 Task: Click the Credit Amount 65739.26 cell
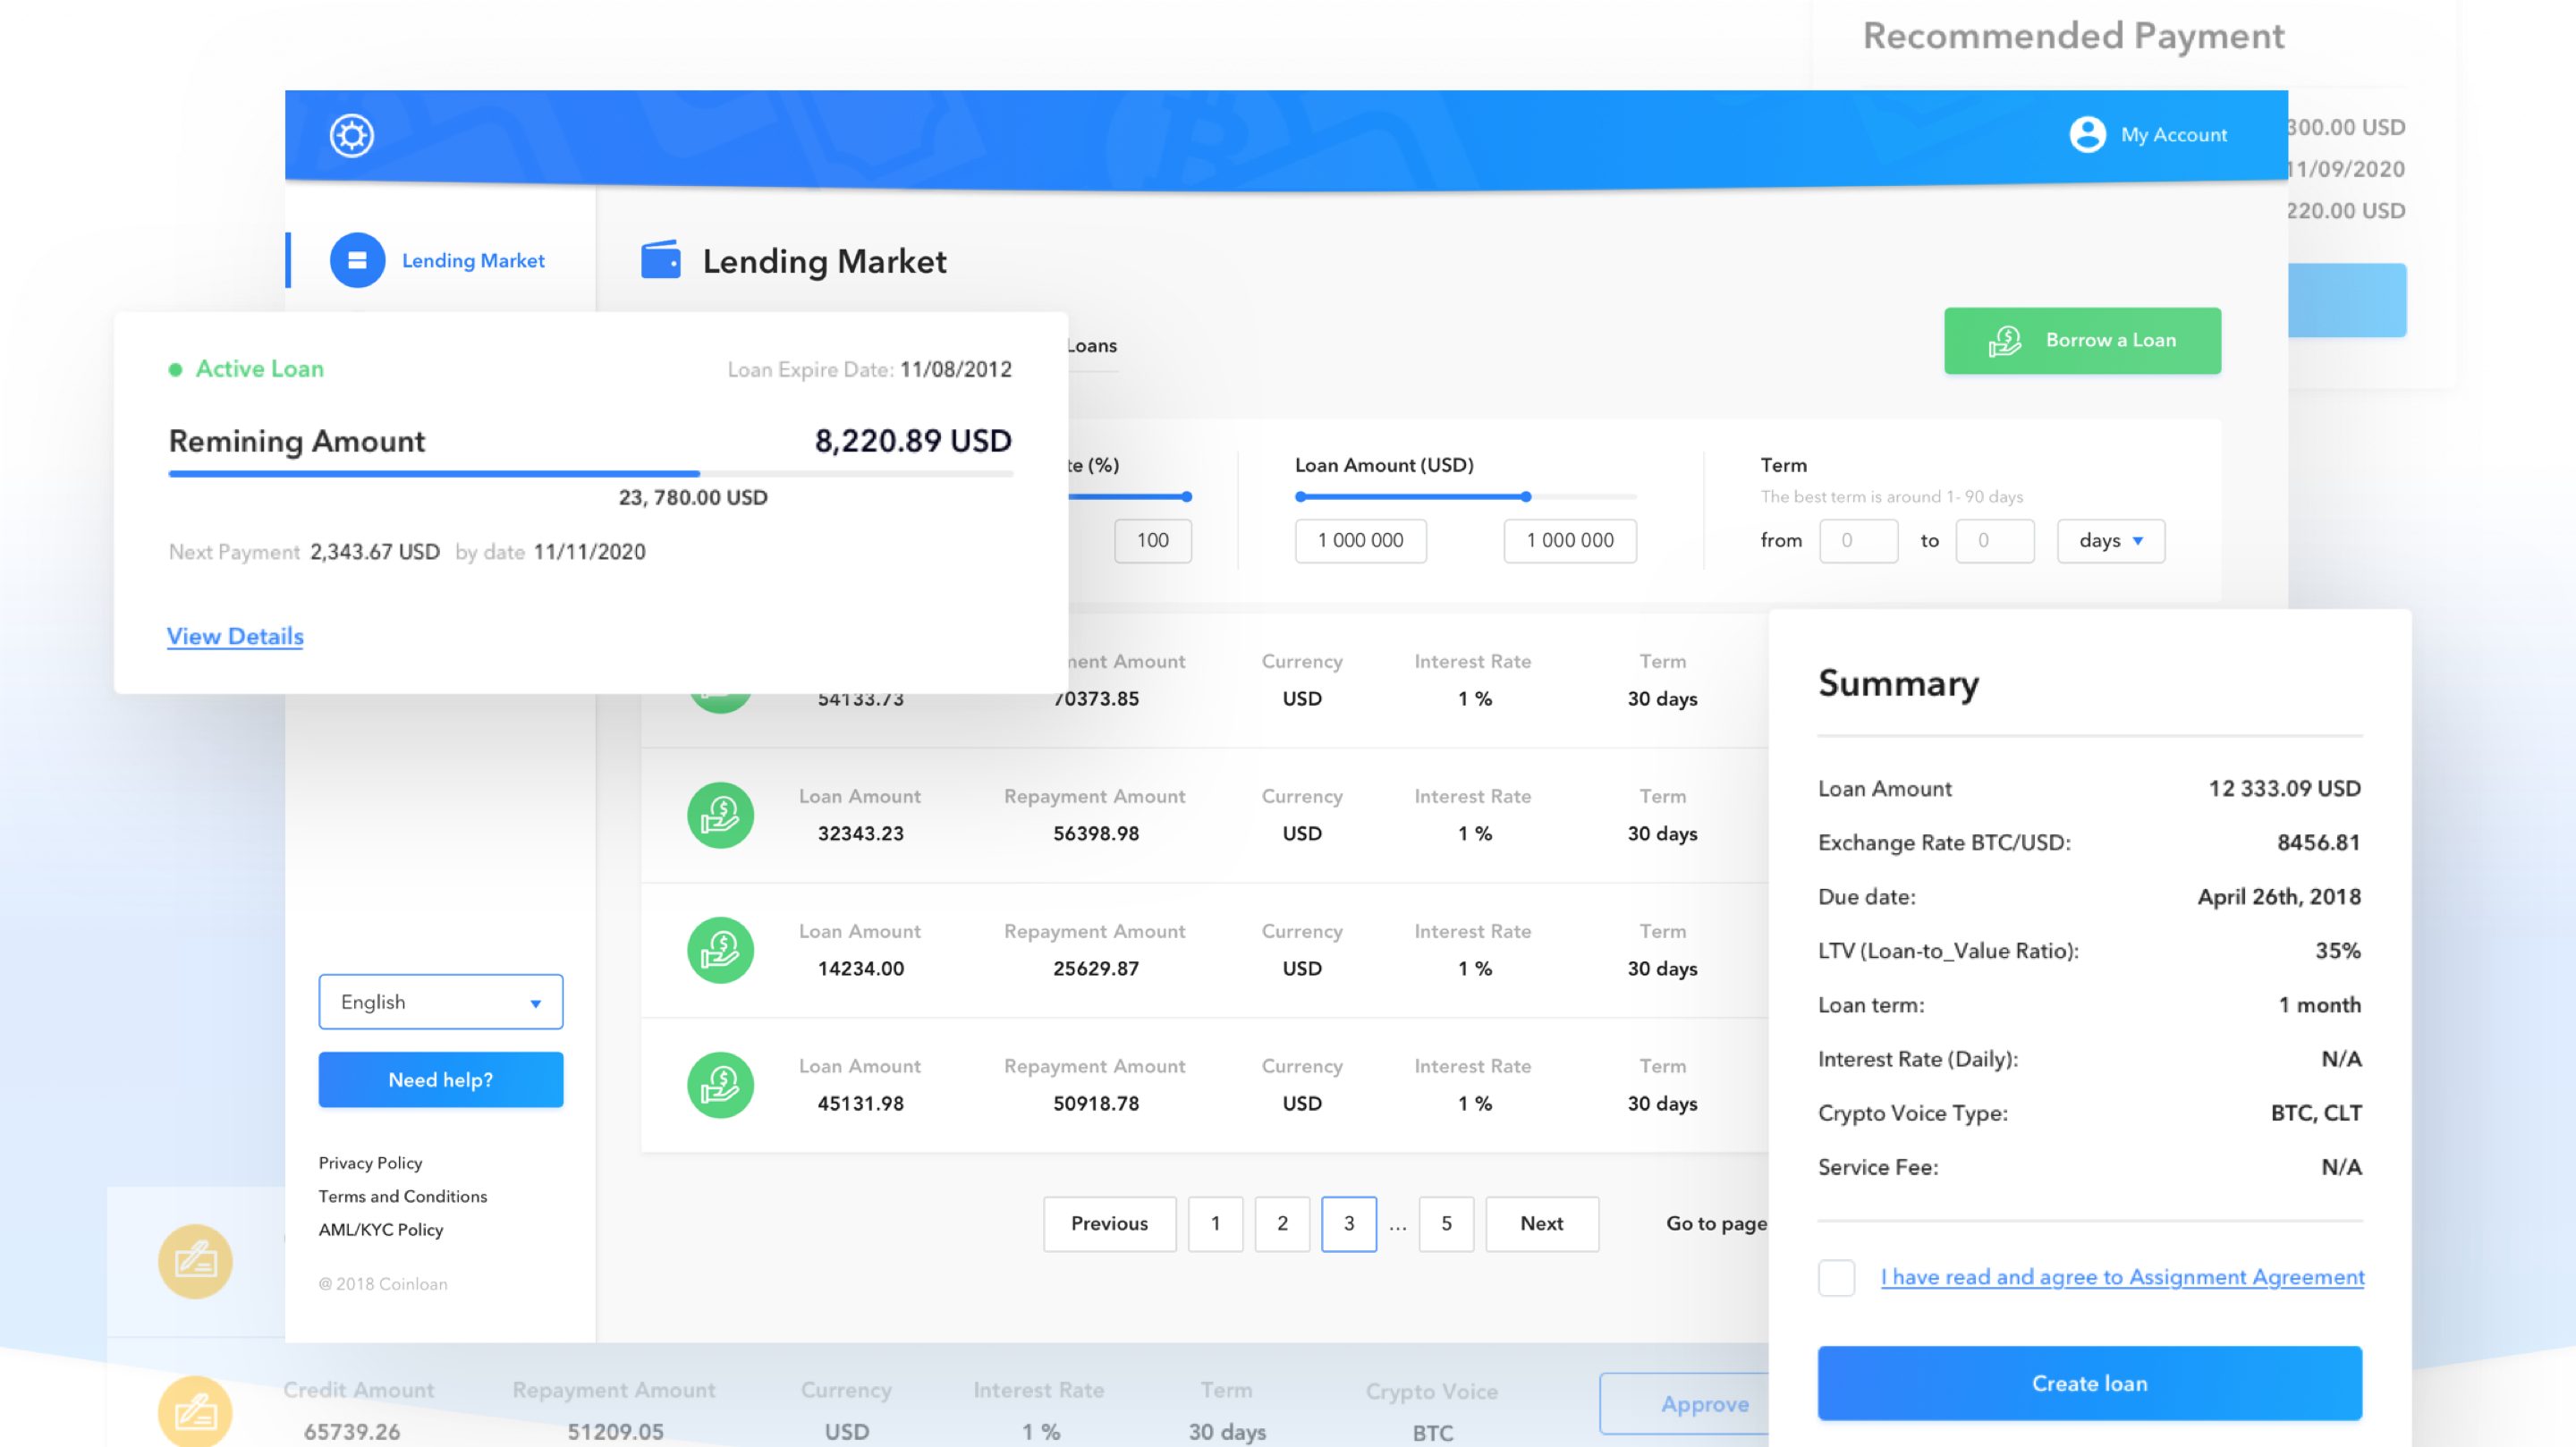click(x=352, y=1432)
